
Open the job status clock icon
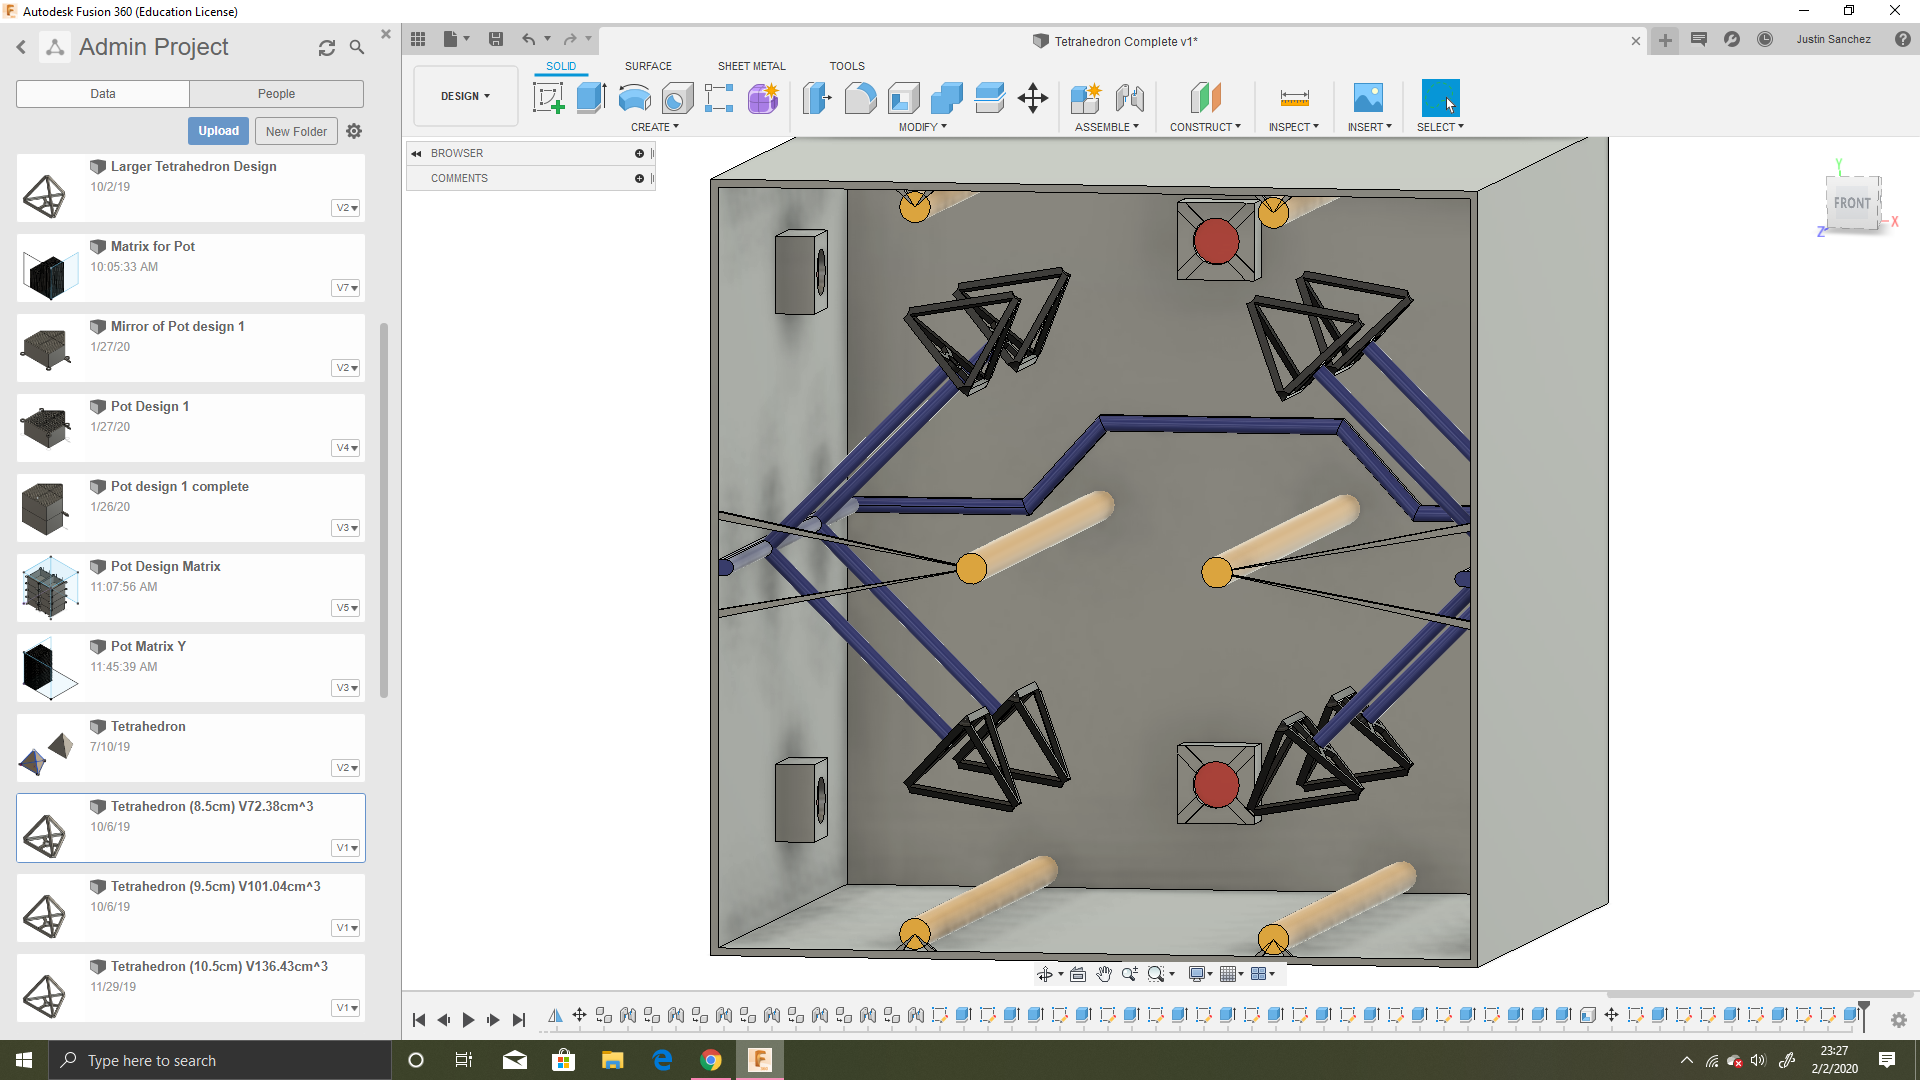click(1765, 39)
